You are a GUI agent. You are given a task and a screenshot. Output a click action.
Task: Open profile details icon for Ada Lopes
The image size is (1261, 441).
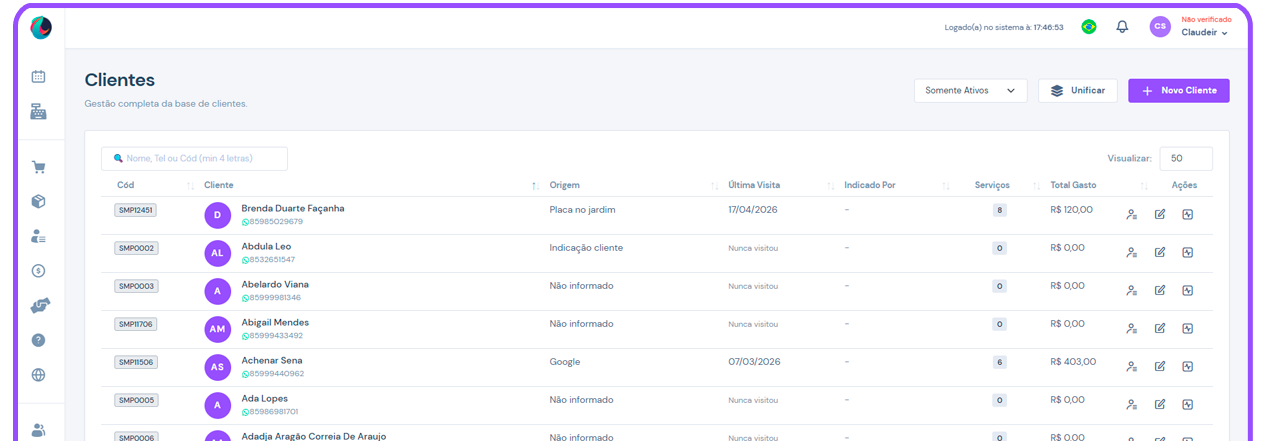click(x=1132, y=404)
